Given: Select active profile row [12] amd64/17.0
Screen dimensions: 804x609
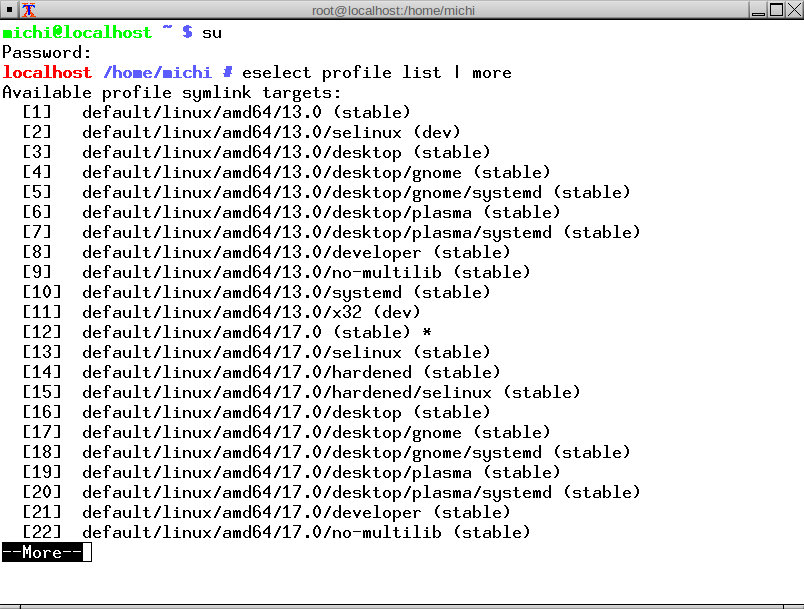Looking at the screenshot, I should click(x=227, y=333).
